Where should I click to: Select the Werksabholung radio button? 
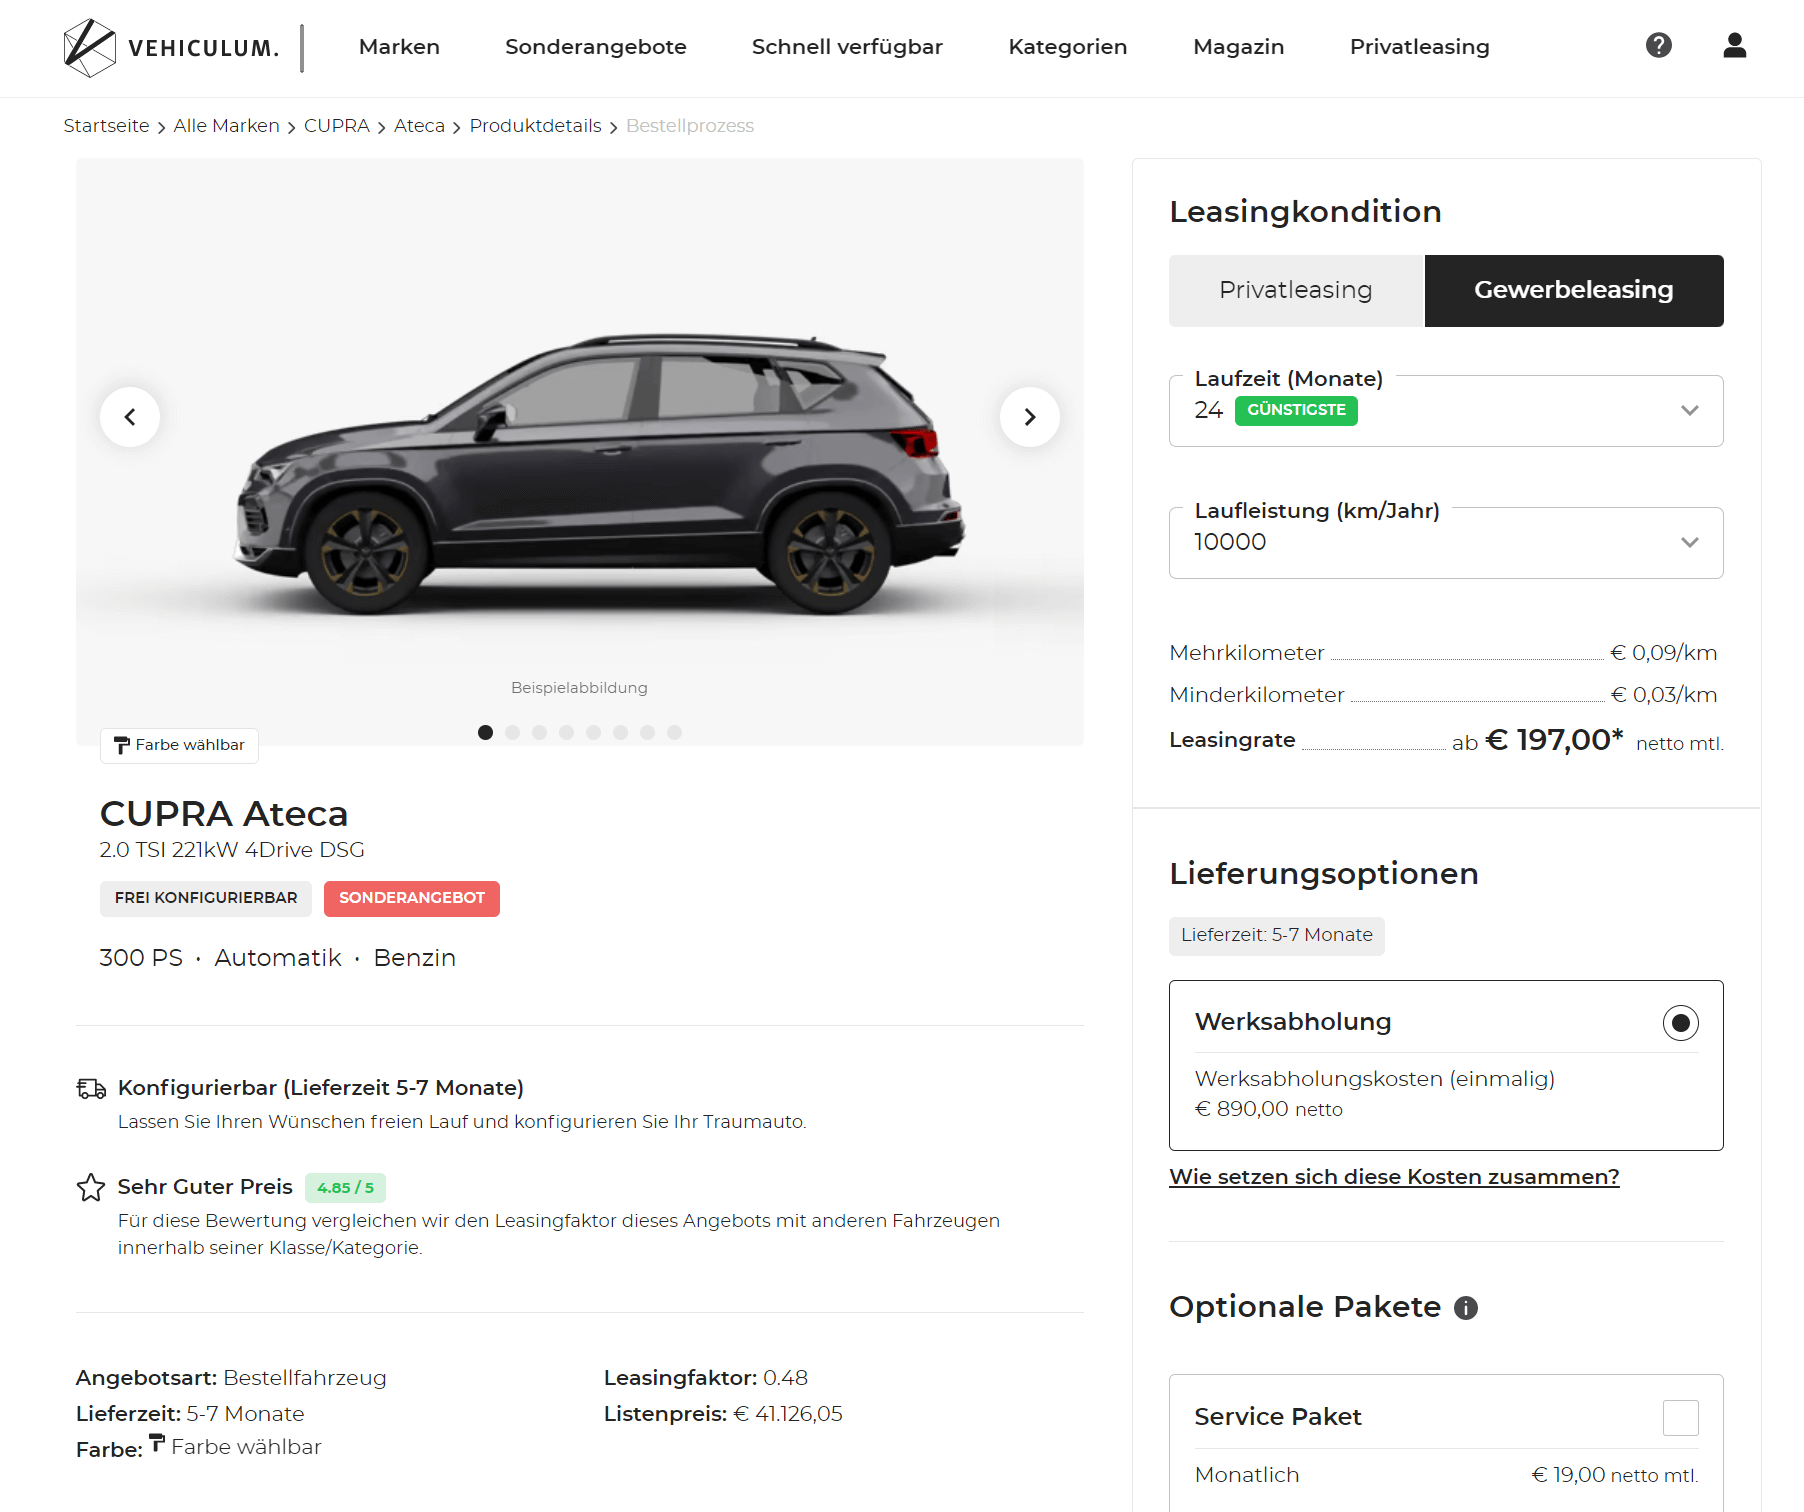(x=1681, y=1023)
